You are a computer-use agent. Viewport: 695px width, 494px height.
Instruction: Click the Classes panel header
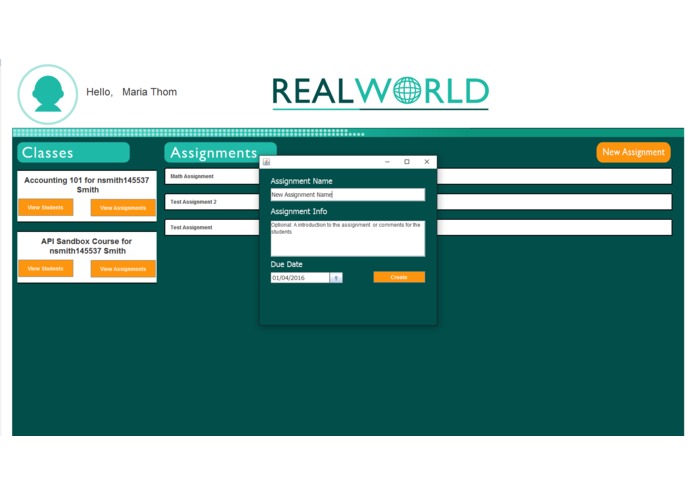(x=74, y=152)
